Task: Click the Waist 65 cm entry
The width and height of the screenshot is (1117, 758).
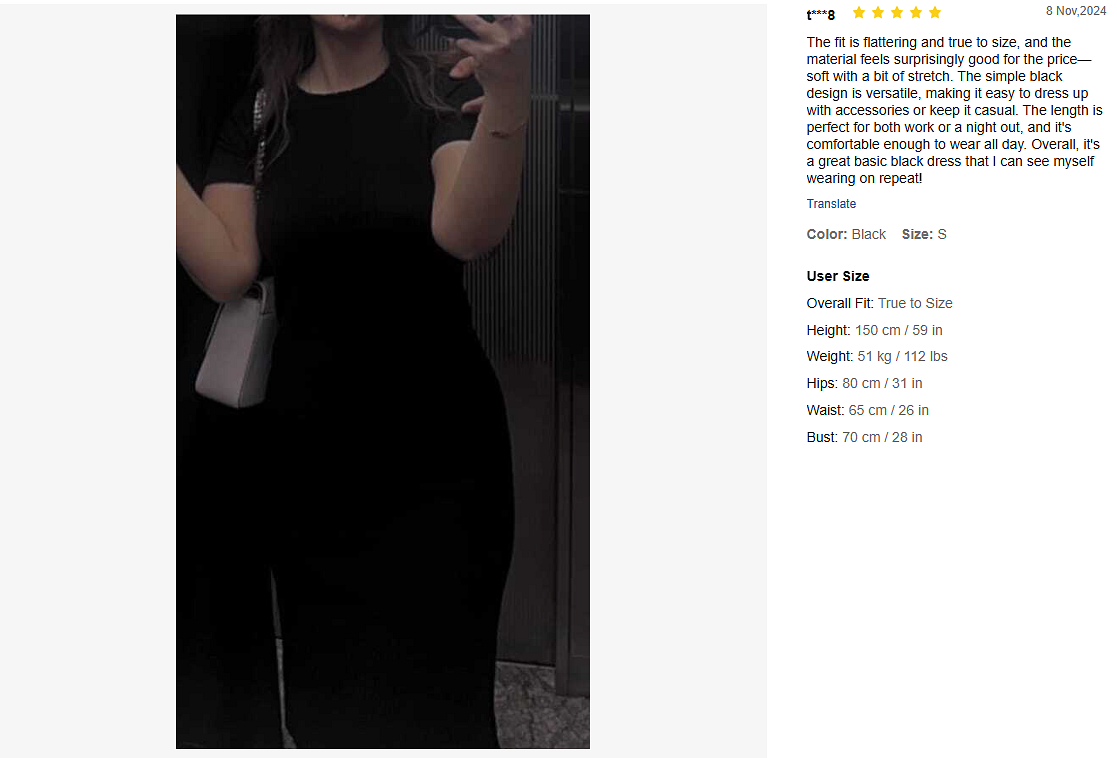Action: click(868, 411)
